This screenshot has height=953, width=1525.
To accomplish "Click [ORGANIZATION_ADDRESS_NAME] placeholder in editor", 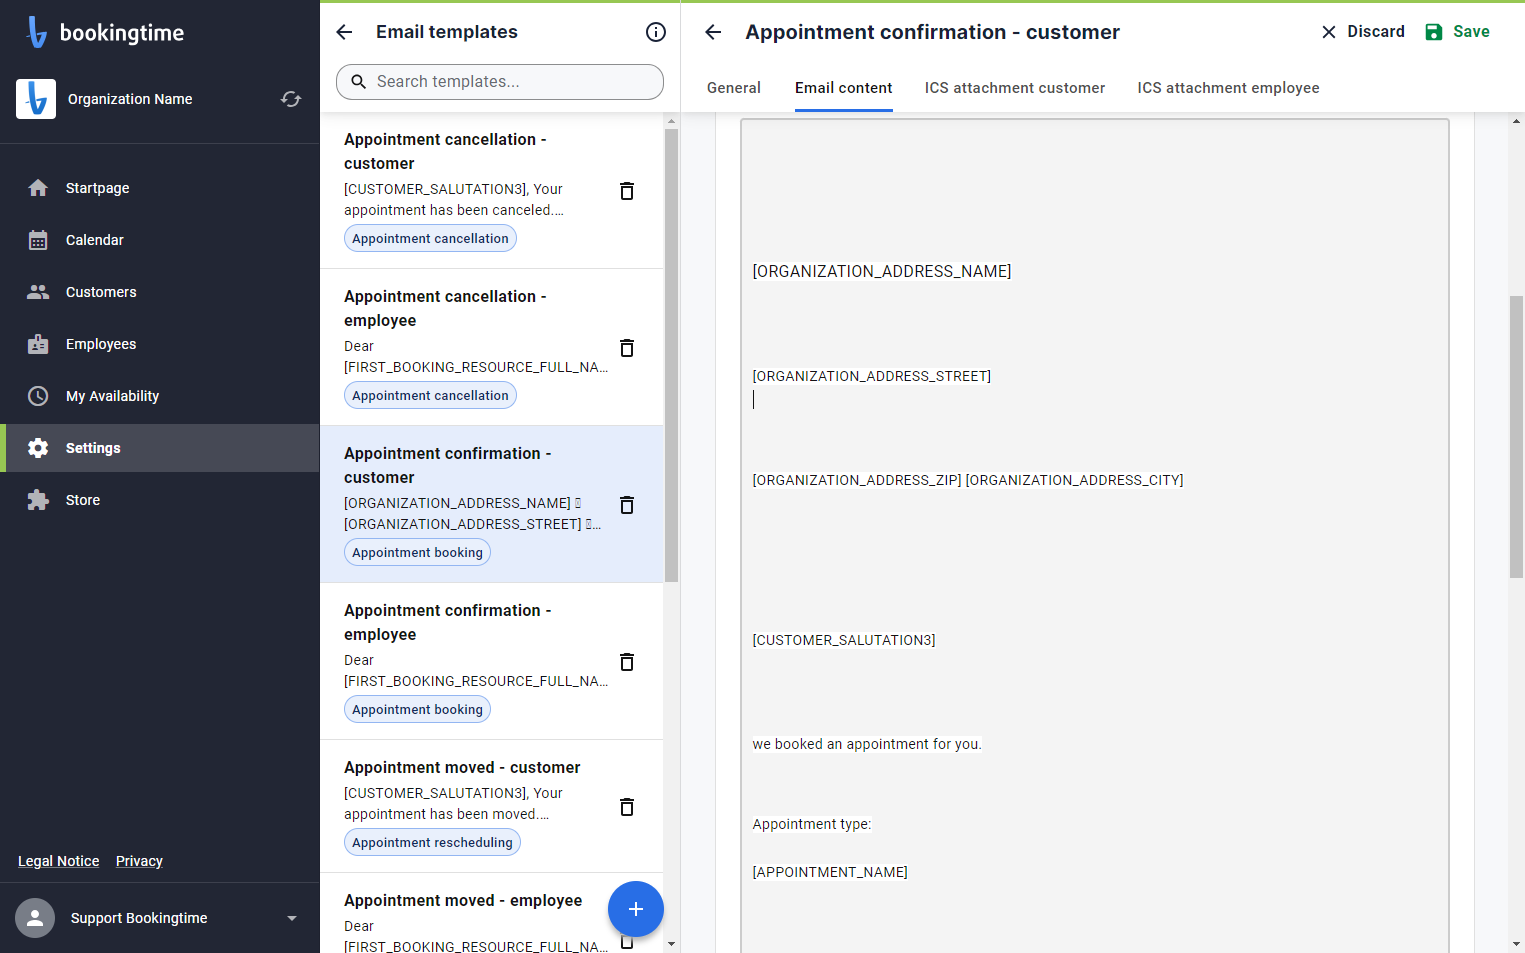I will [x=882, y=272].
